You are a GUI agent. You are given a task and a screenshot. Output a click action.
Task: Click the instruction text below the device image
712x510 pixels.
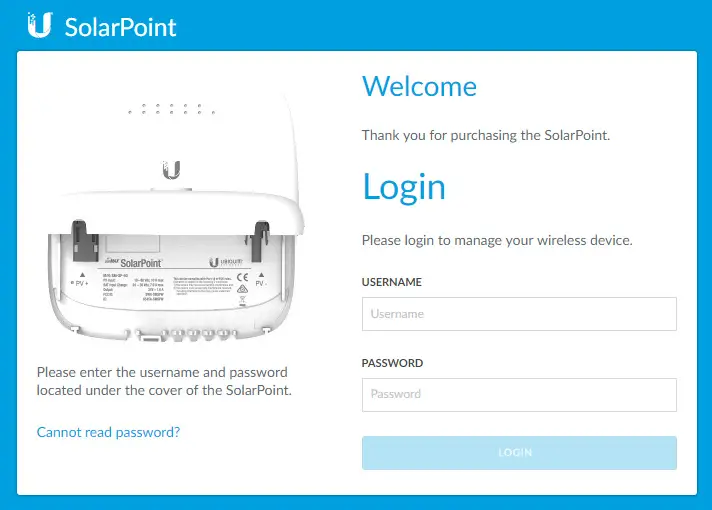165,381
